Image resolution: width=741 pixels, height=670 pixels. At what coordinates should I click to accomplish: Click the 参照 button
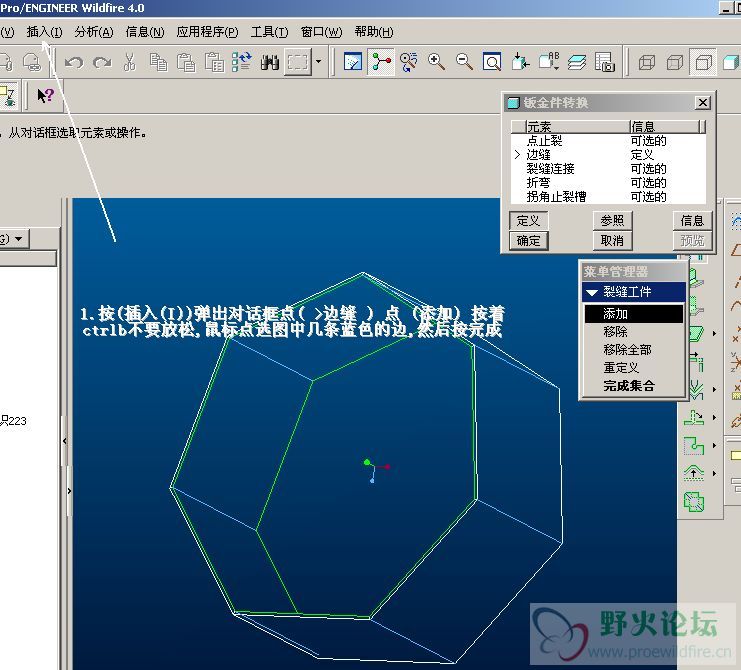pyautogui.click(x=612, y=221)
